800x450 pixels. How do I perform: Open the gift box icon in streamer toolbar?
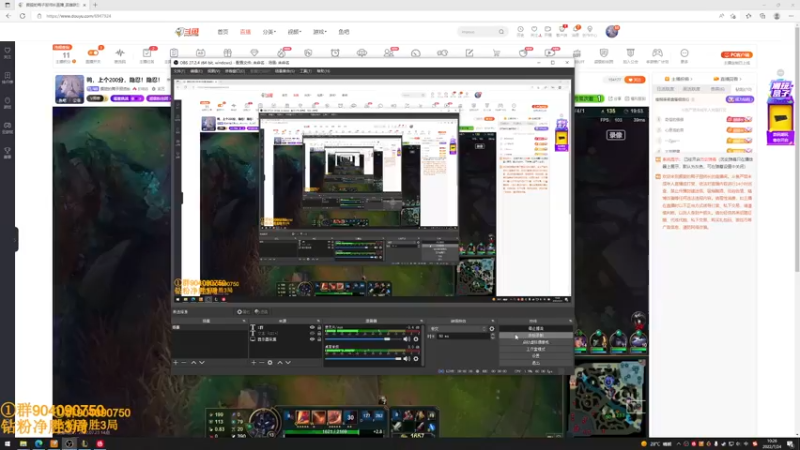pos(228,53)
